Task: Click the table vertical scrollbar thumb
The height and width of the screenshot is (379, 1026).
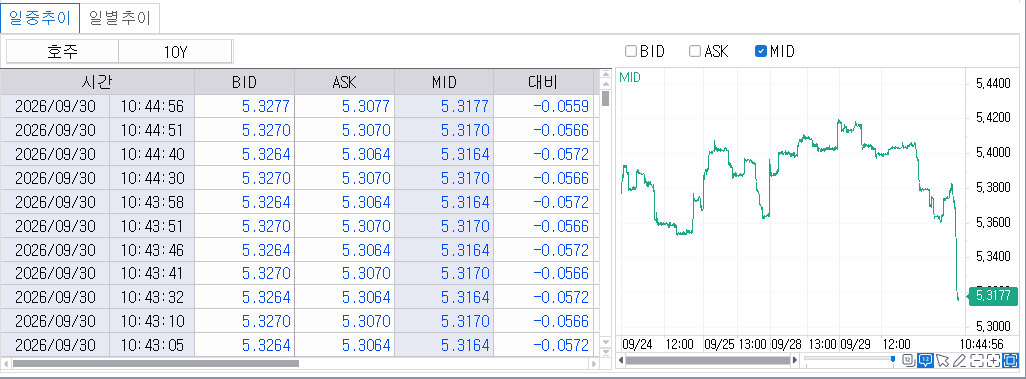Action: tap(605, 98)
